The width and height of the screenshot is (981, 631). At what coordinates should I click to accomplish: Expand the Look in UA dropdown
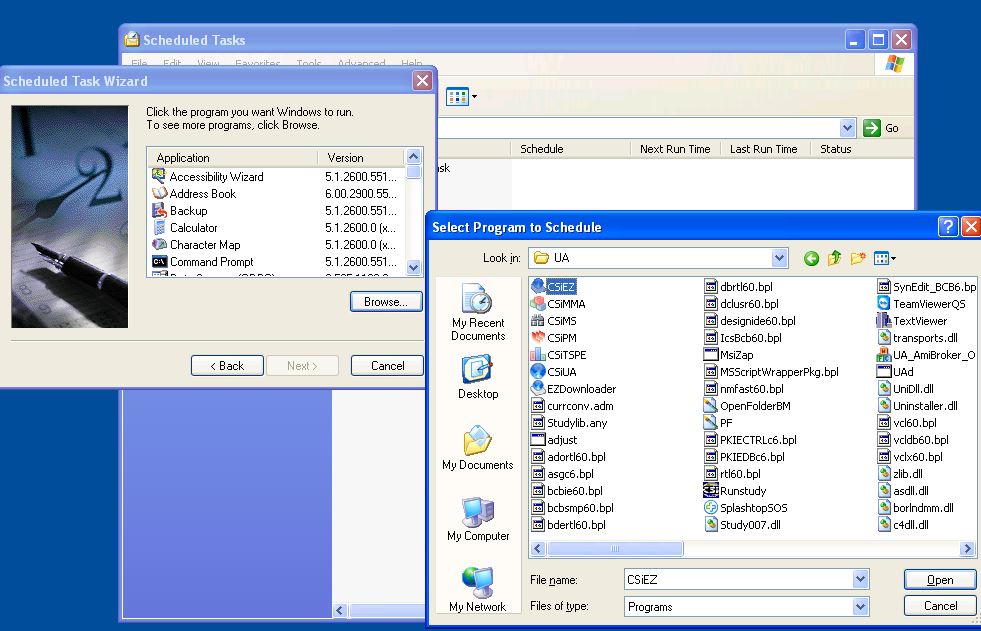tap(779, 258)
